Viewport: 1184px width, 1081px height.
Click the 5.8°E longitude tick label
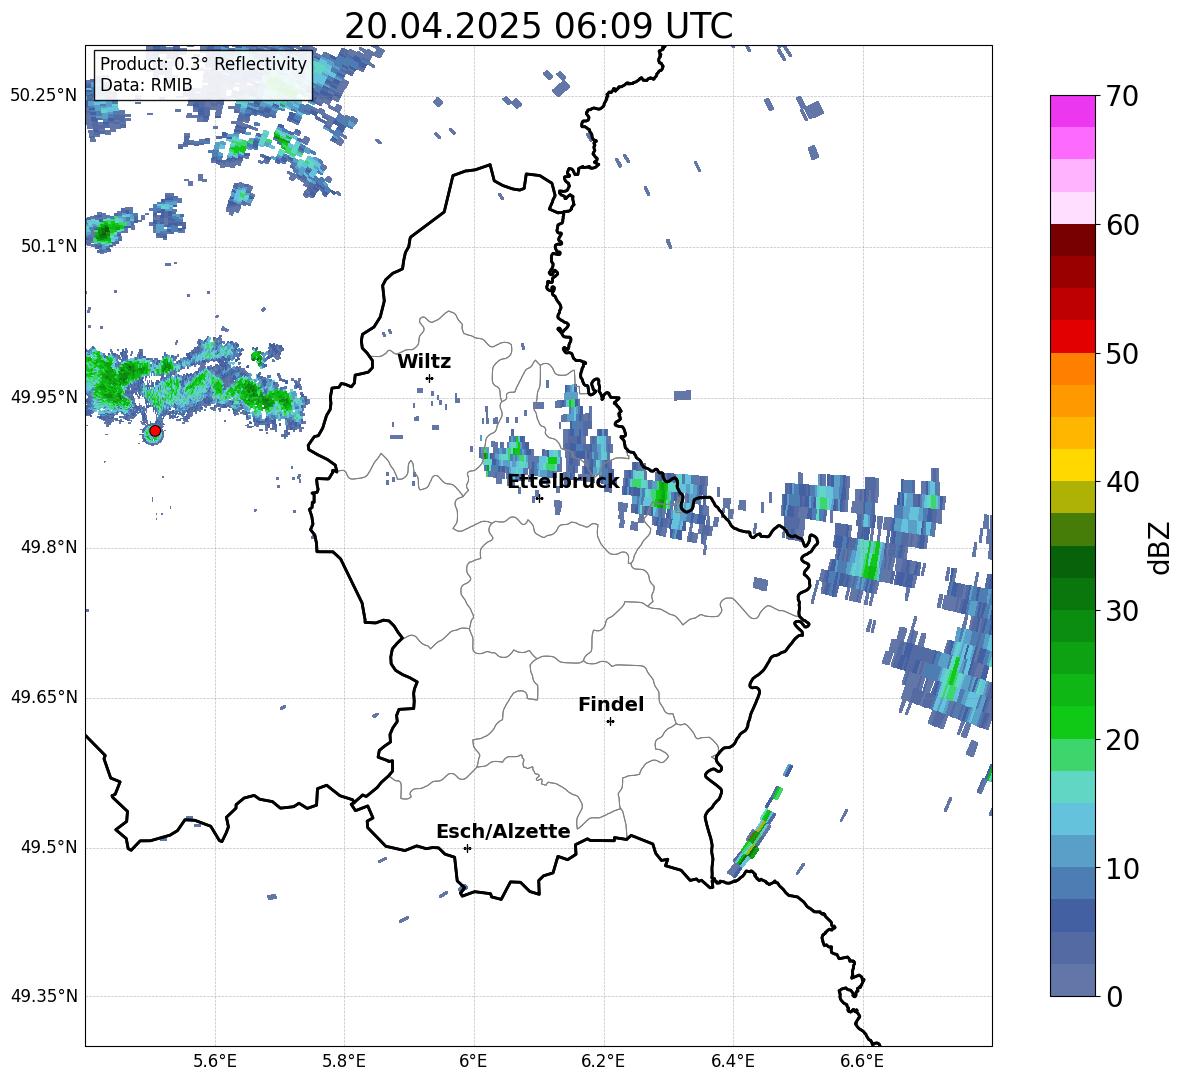pos(344,1061)
